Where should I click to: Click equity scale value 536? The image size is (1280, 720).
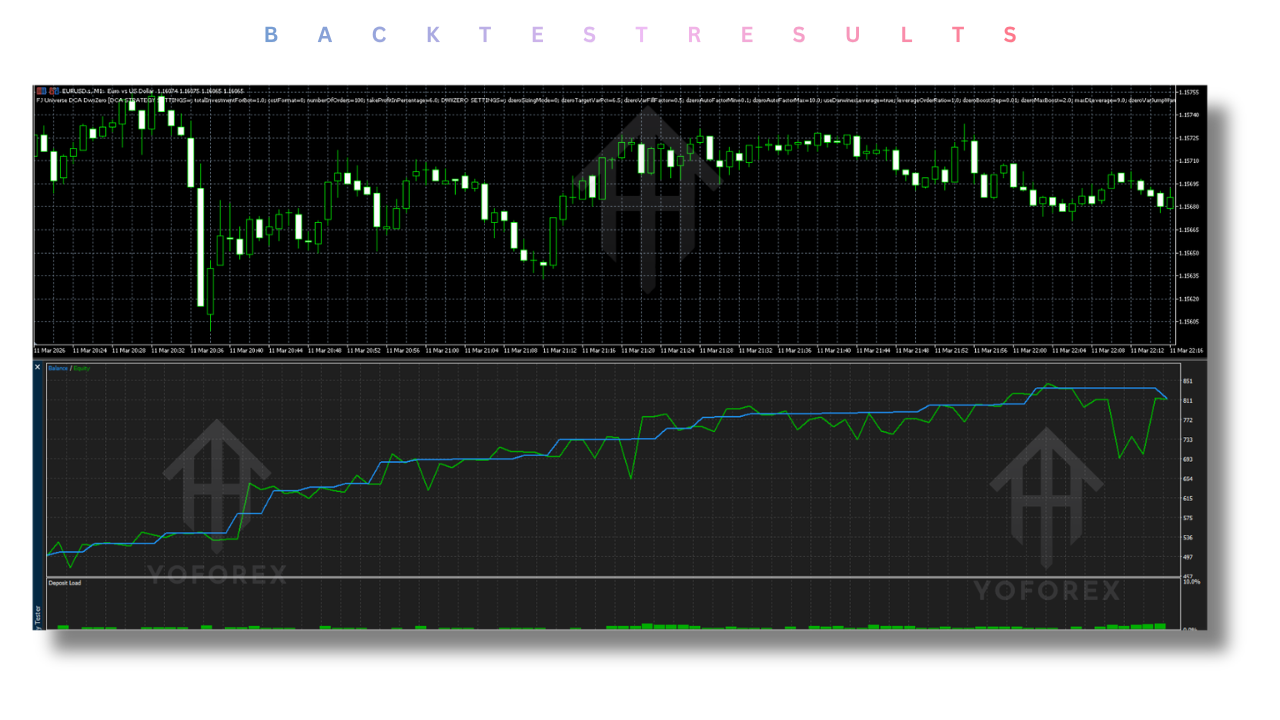(1188, 537)
